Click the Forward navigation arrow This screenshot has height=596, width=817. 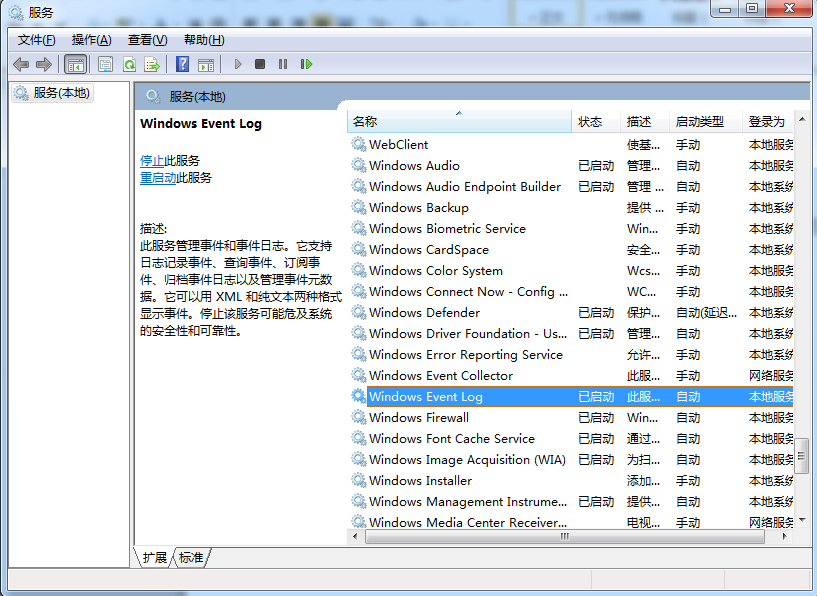pyautogui.click(x=44, y=64)
